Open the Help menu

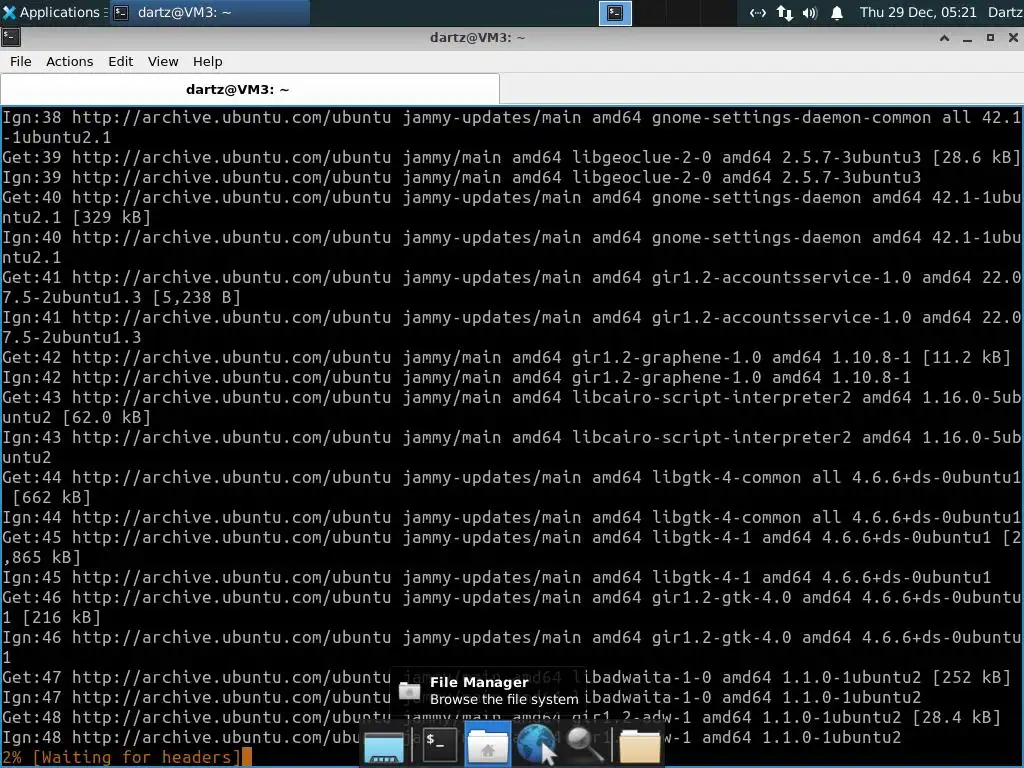[207, 61]
